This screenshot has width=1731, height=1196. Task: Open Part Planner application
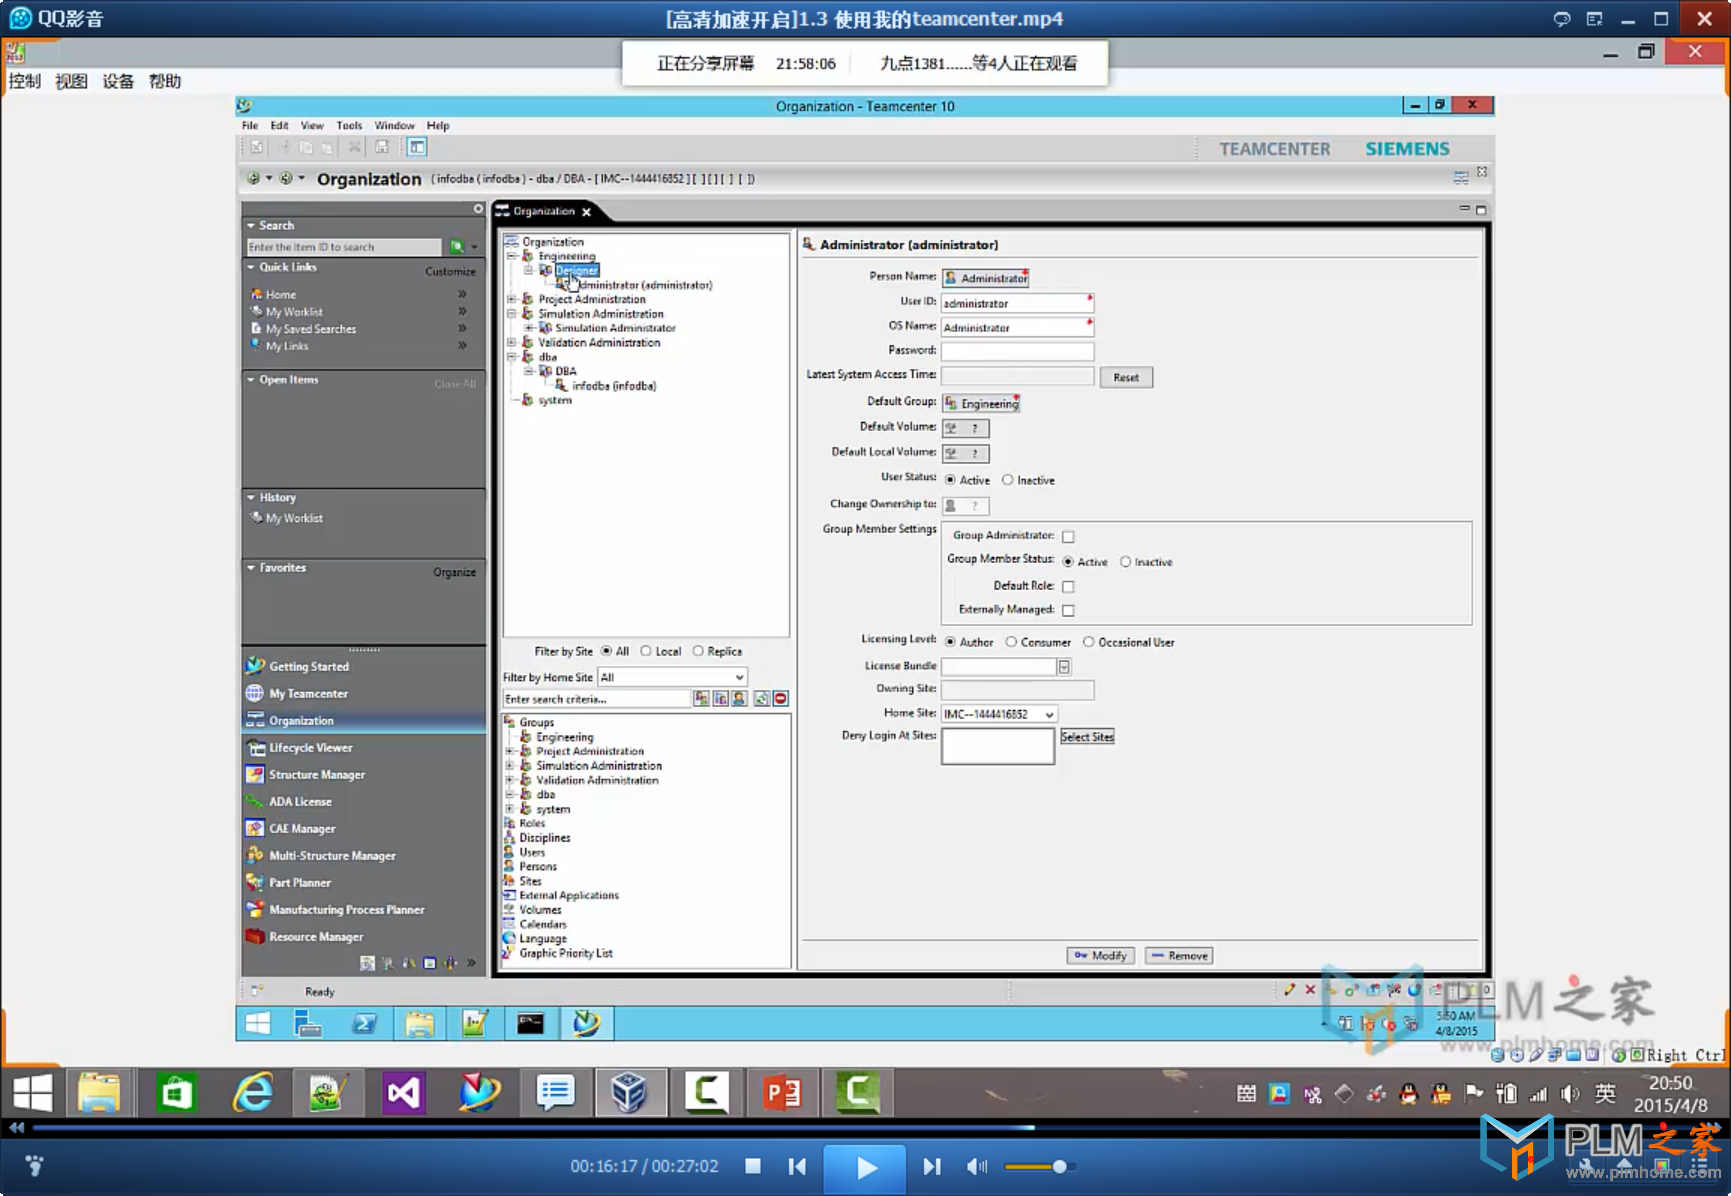pos(299,882)
